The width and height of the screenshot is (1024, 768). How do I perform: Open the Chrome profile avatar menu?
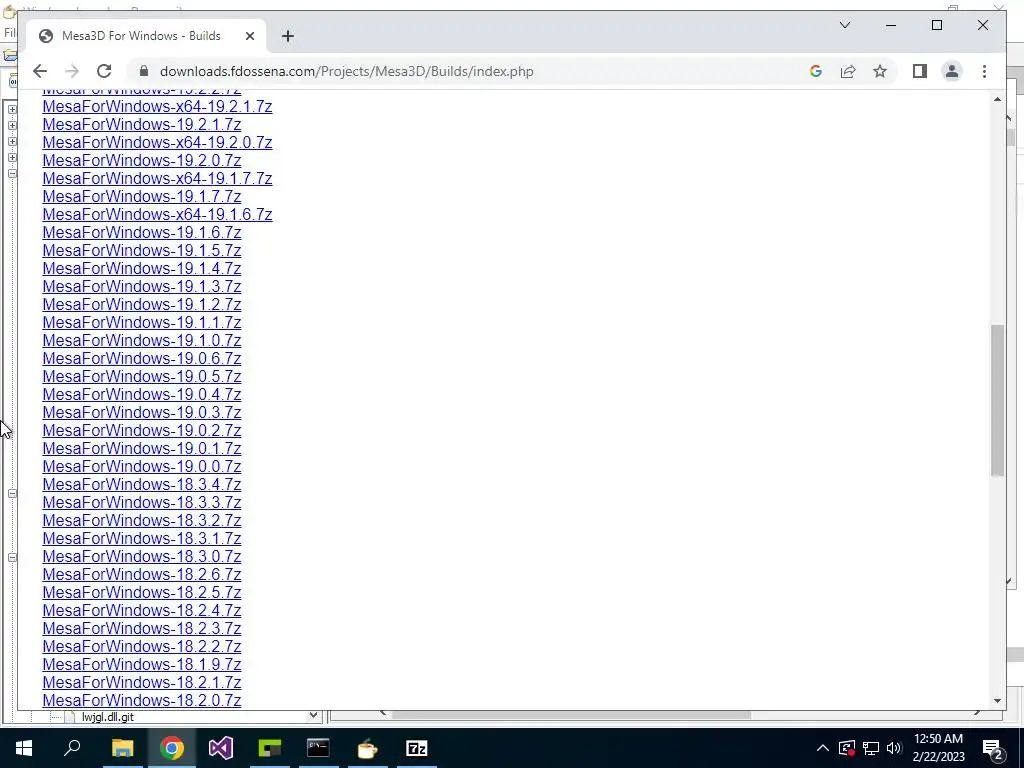(x=952, y=71)
